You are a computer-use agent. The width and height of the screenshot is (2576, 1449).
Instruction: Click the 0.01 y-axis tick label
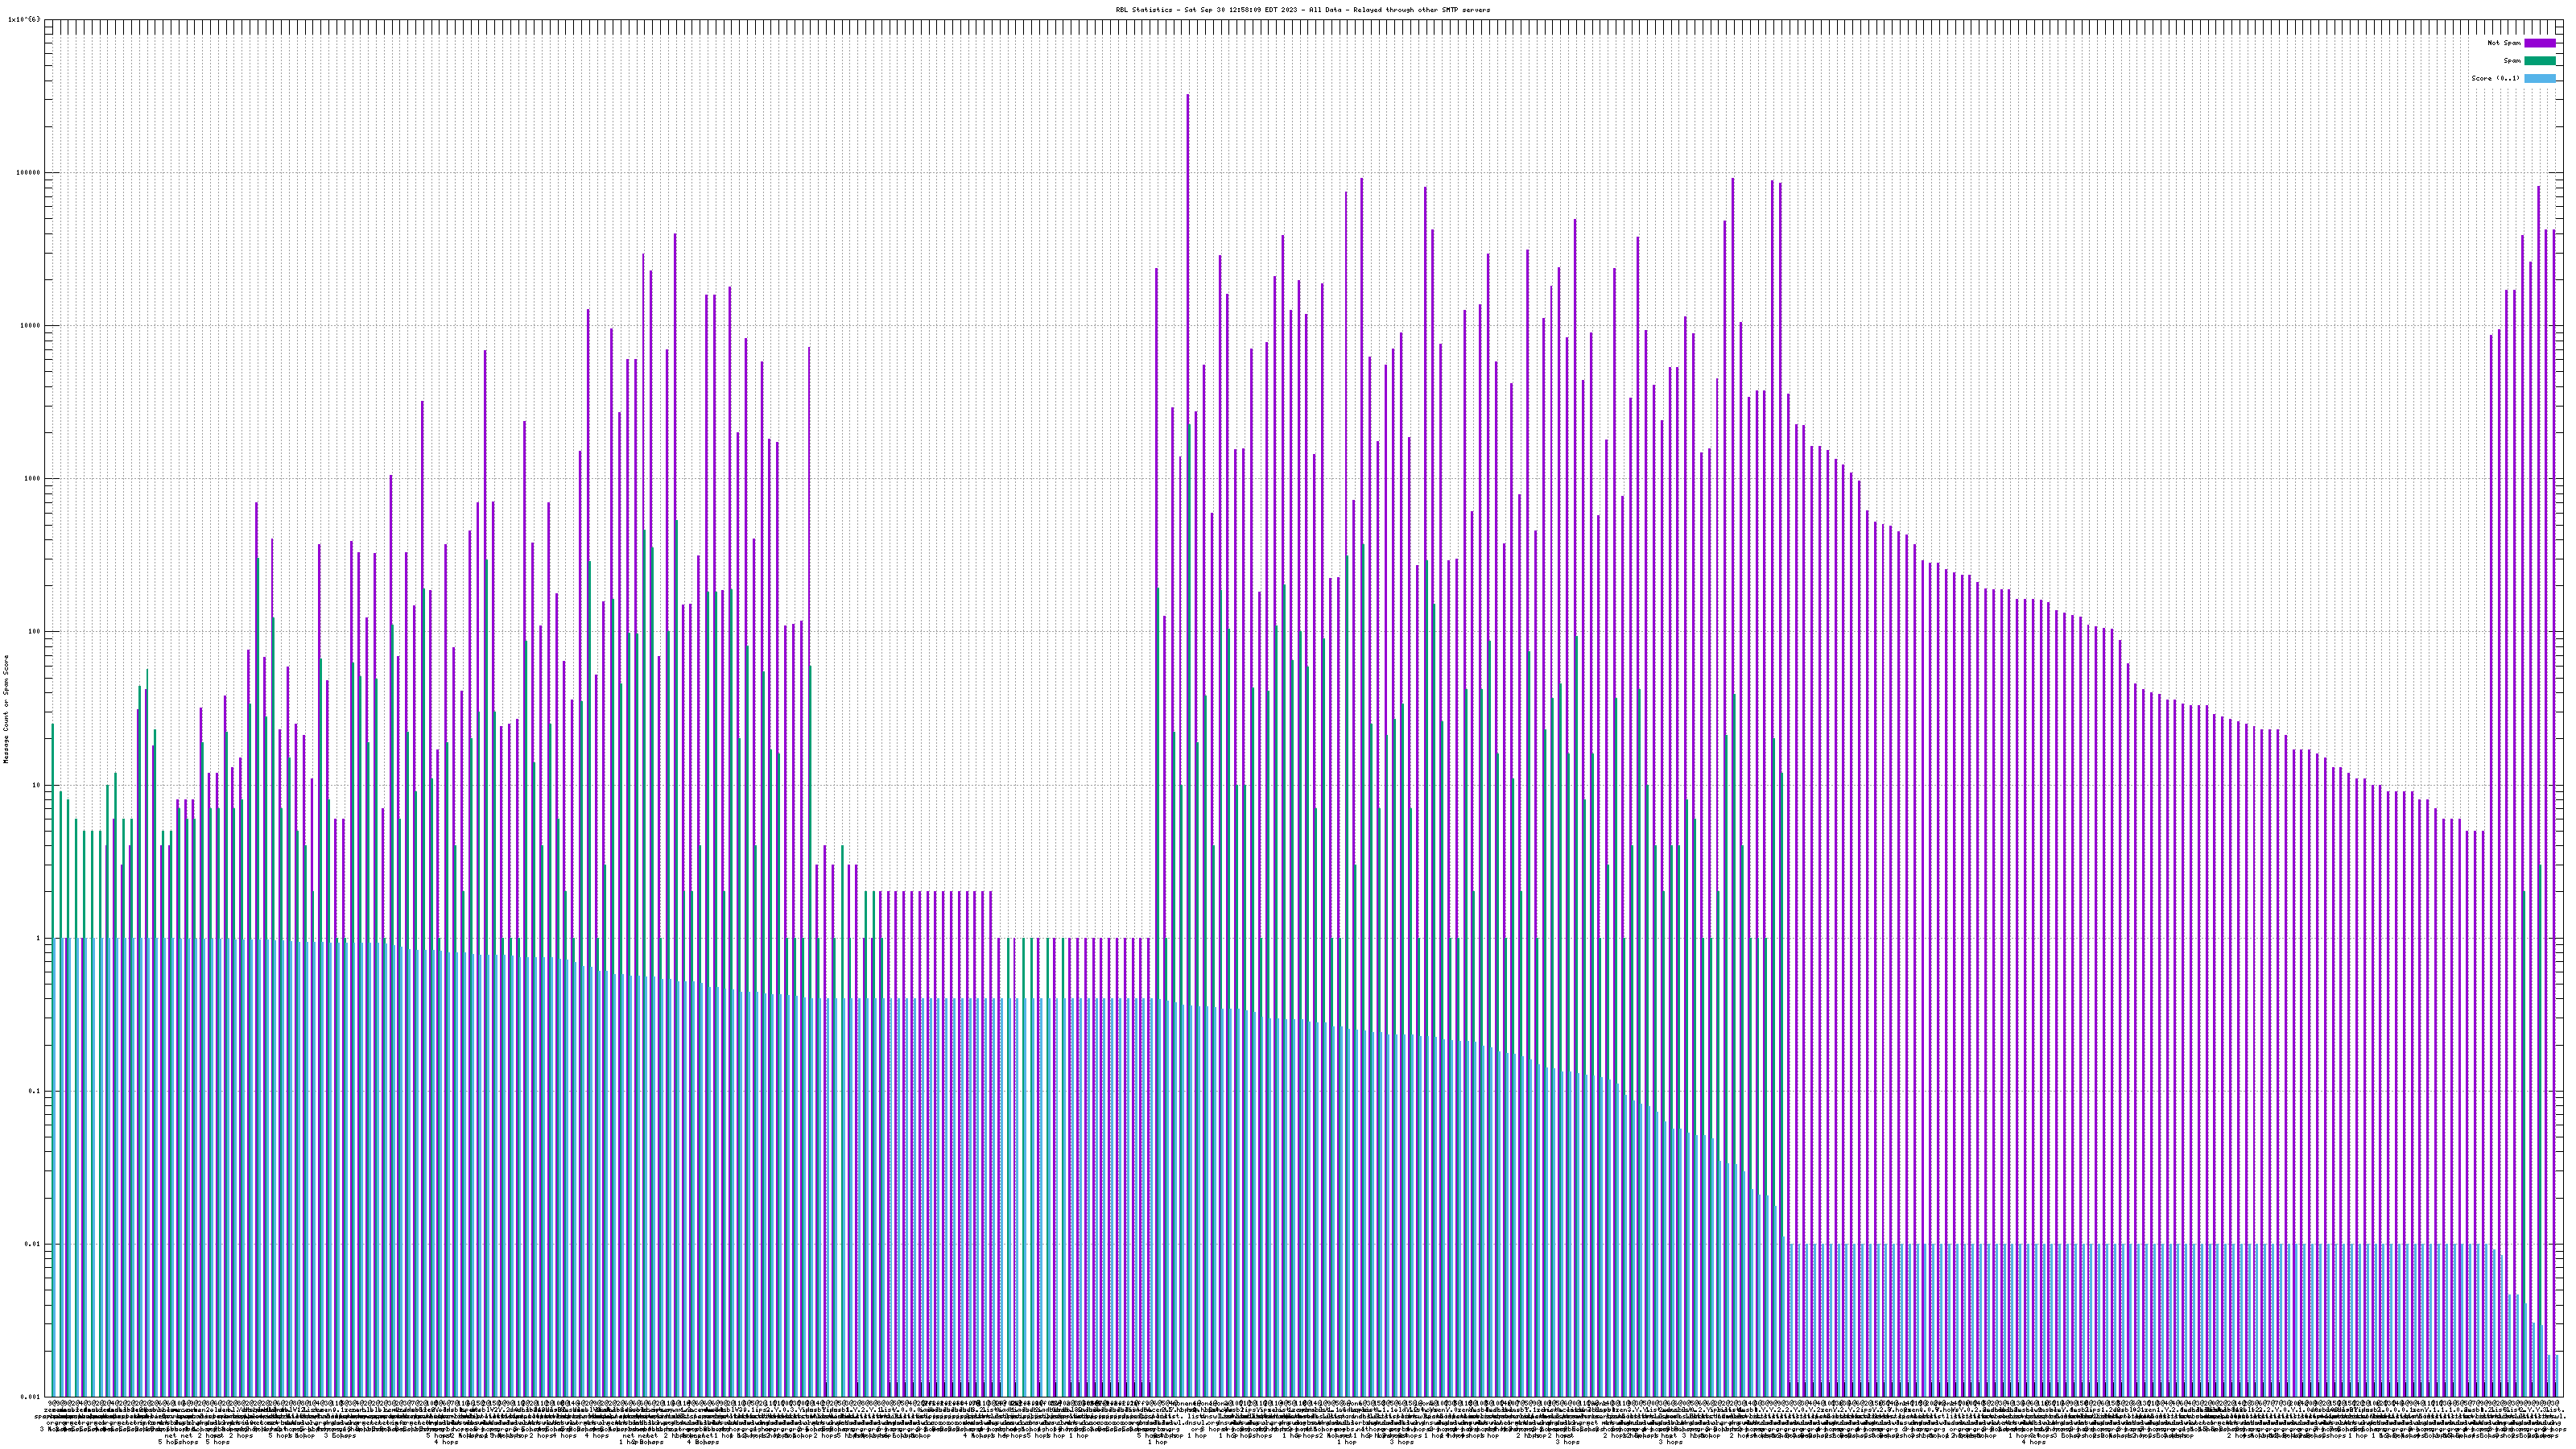point(33,1244)
